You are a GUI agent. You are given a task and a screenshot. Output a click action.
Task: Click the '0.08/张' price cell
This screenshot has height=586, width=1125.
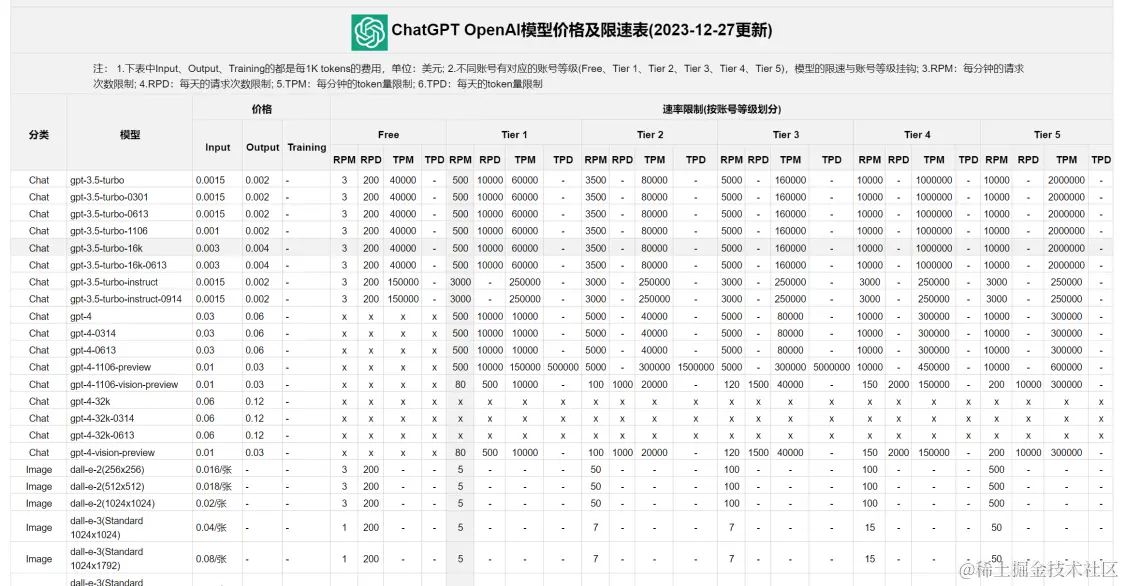coord(211,559)
